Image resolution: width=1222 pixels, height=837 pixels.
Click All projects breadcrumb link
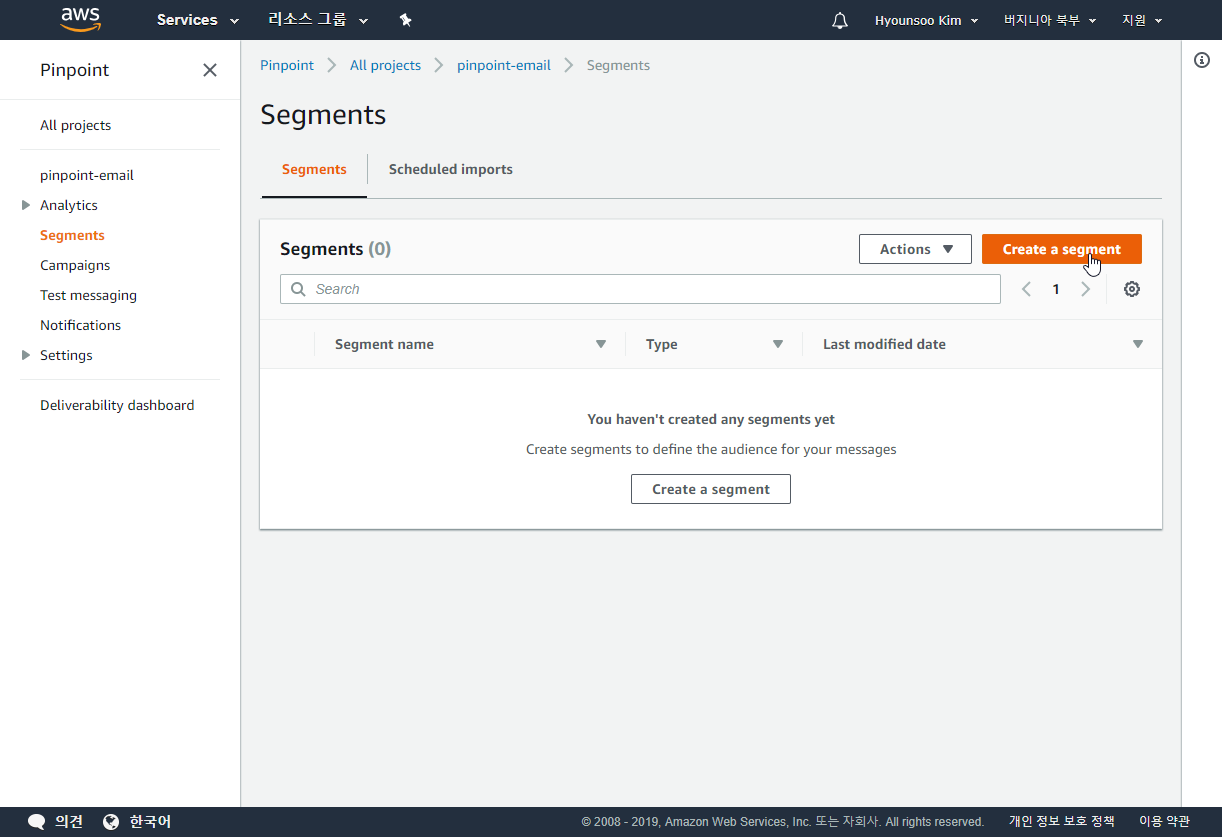pos(385,65)
